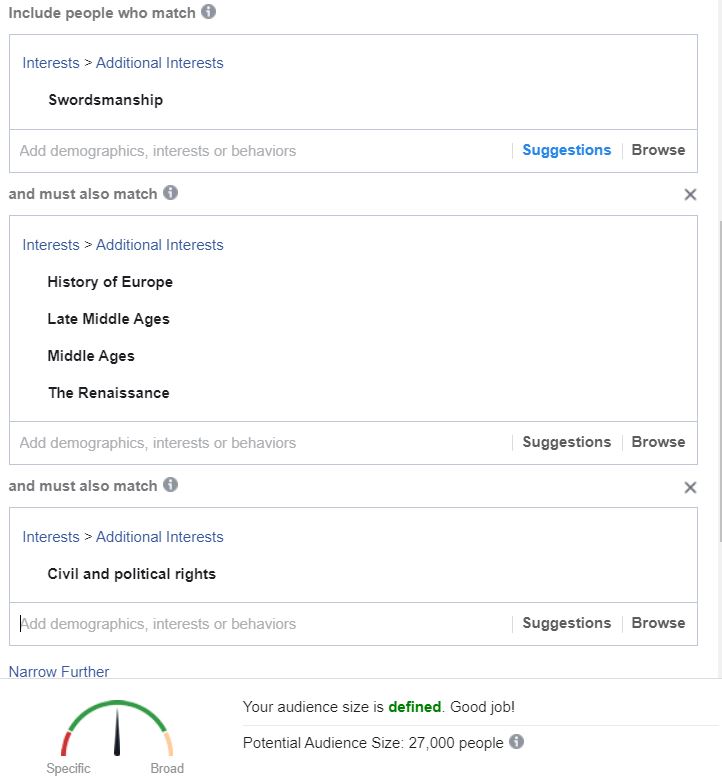Click info icon beside Include people who match

coord(208,12)
